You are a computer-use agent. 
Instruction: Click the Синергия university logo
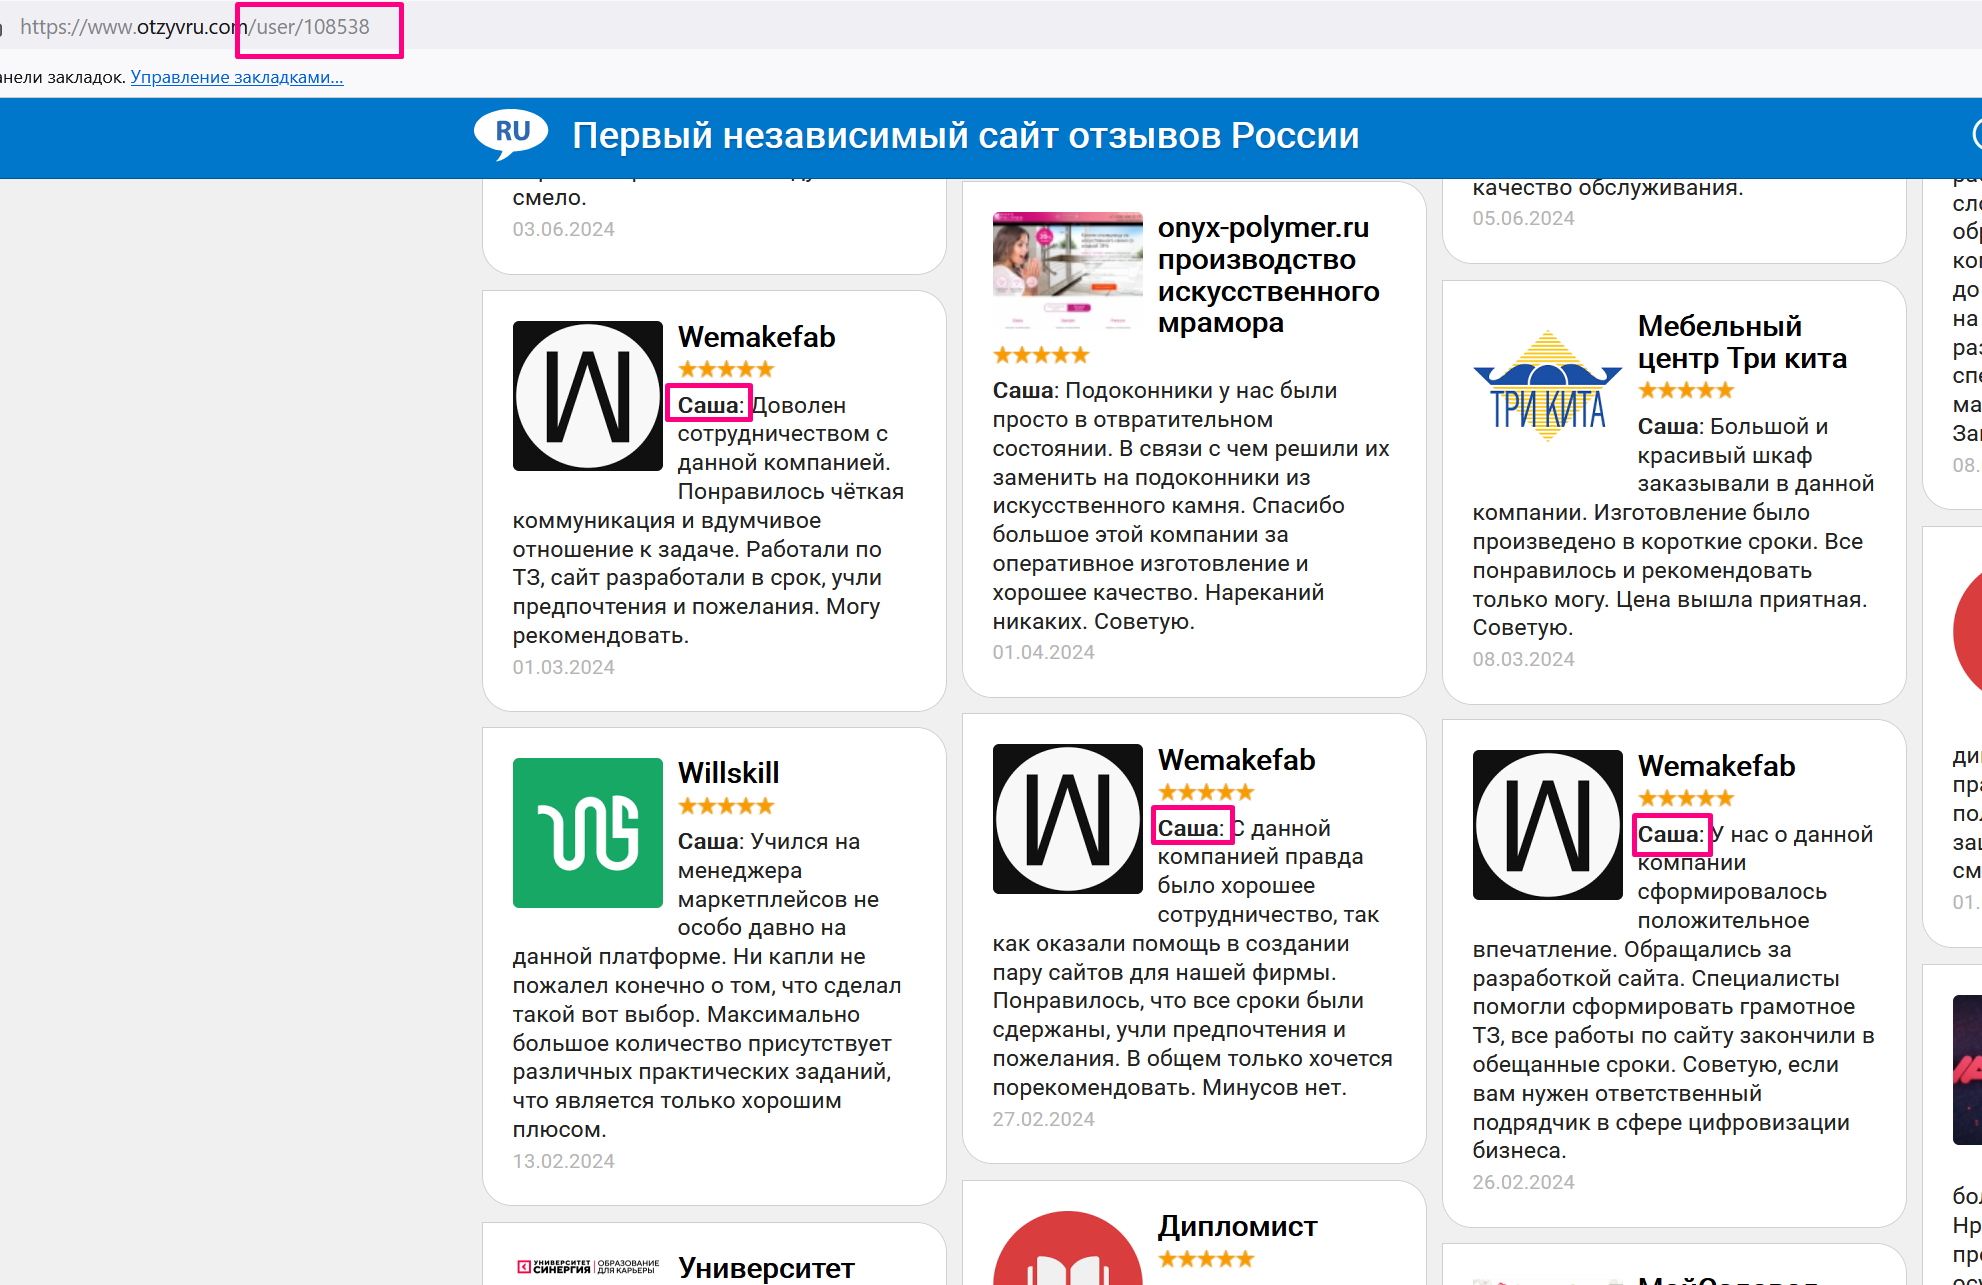[587, 1267]
